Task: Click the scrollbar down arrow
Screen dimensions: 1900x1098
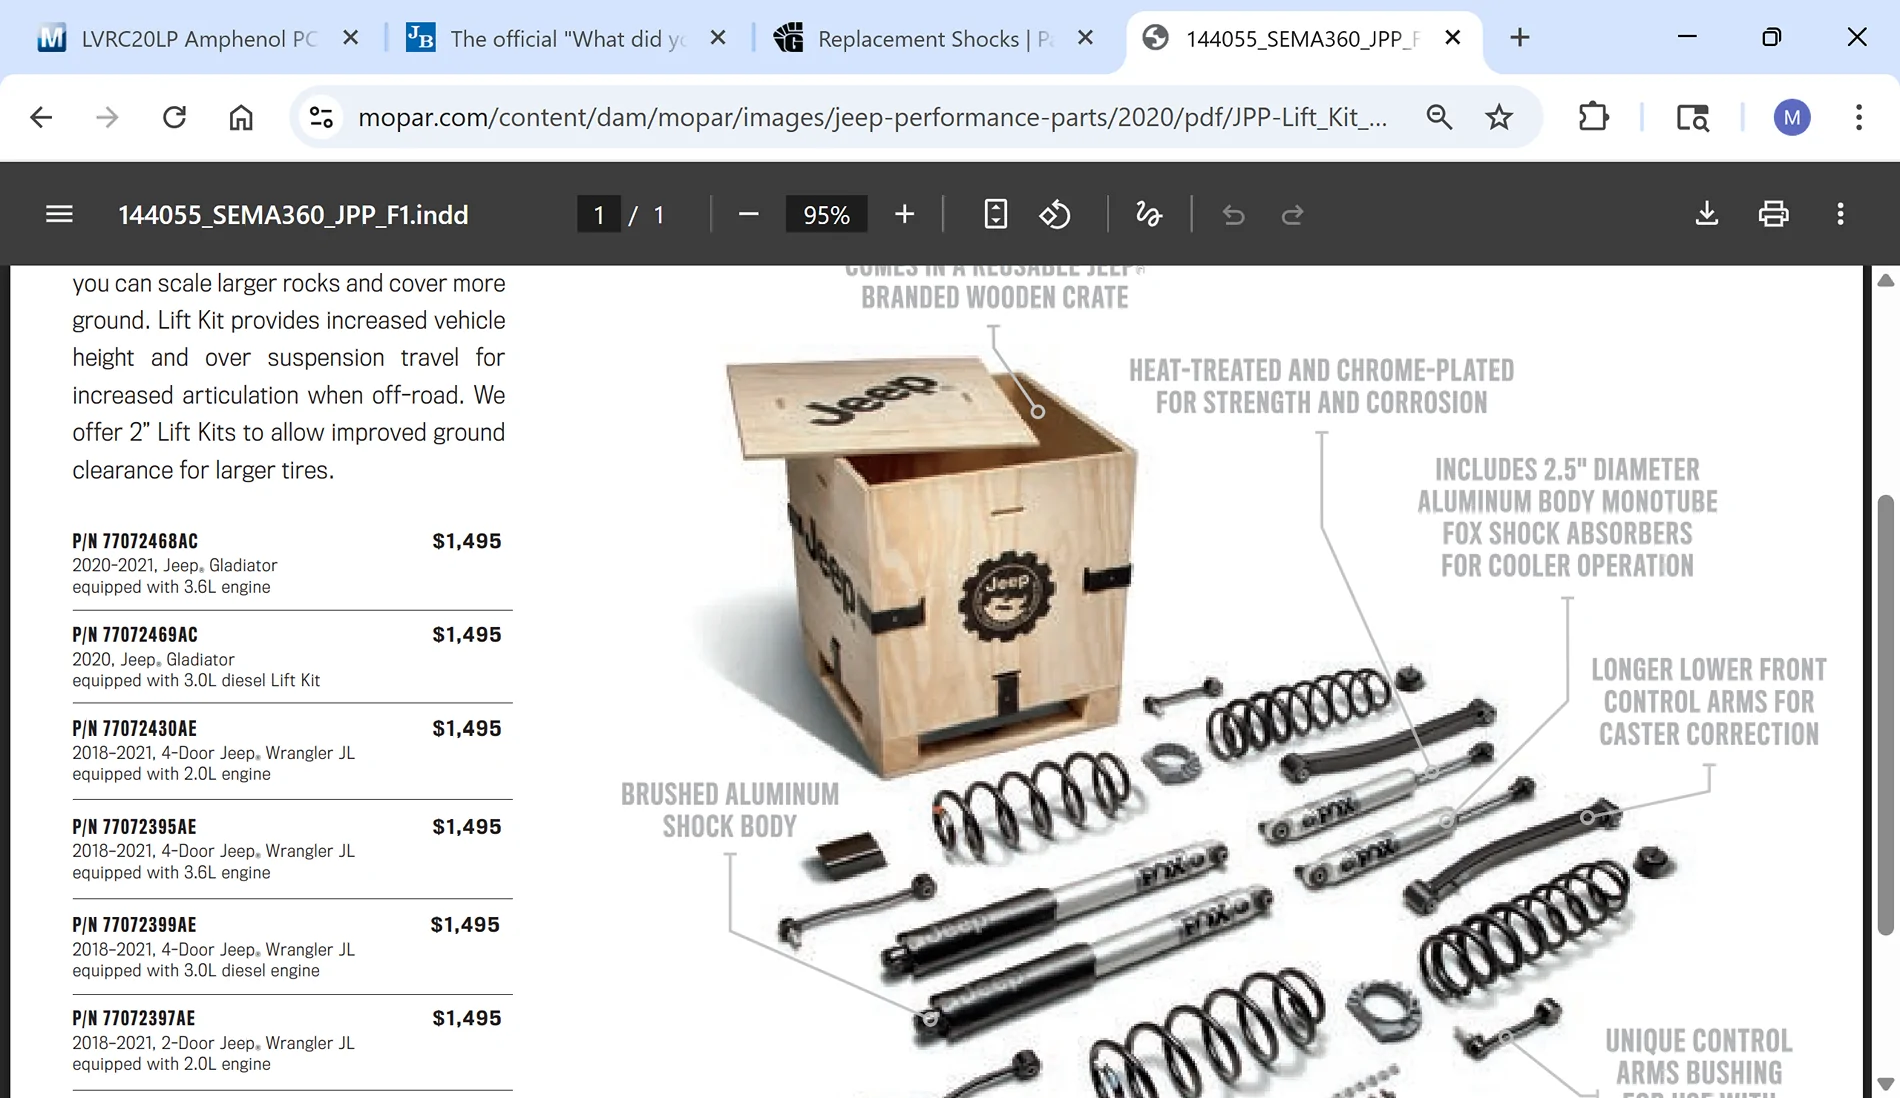Action: tap(1885, 1084)
